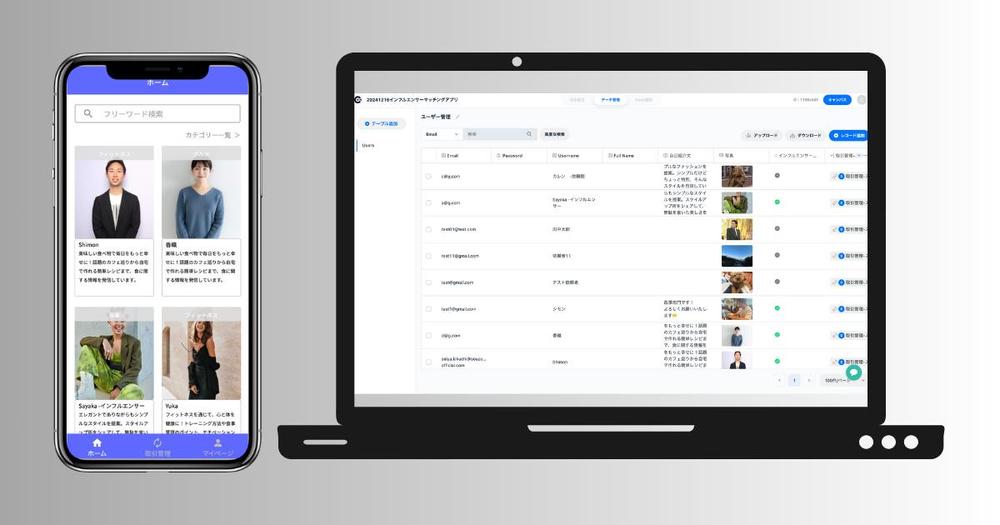1000x525 pixels.
Task: Switch to the tab left of データ管理
Action: [x=577, y=100]
